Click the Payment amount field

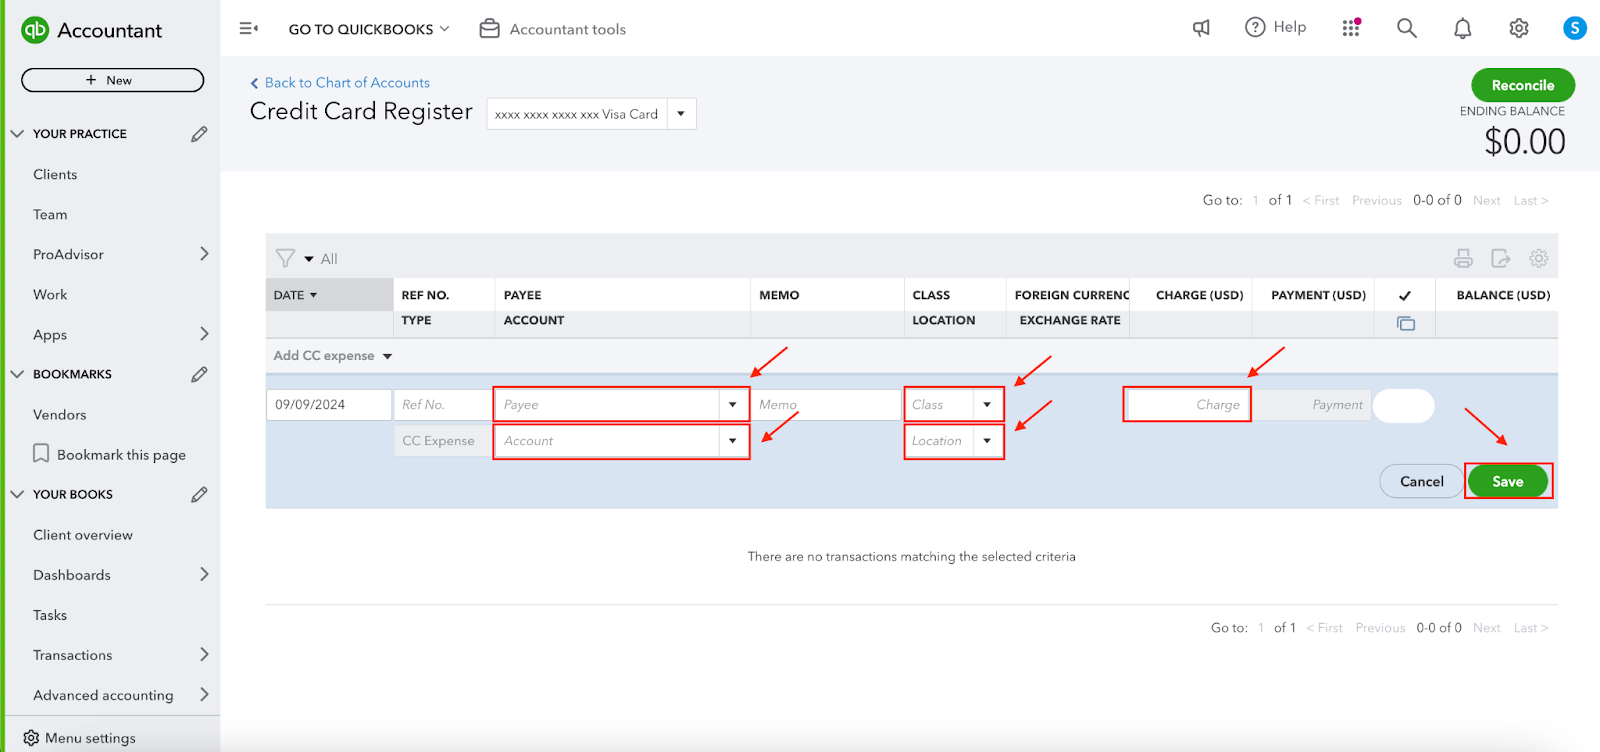(x=1312, y=405)
